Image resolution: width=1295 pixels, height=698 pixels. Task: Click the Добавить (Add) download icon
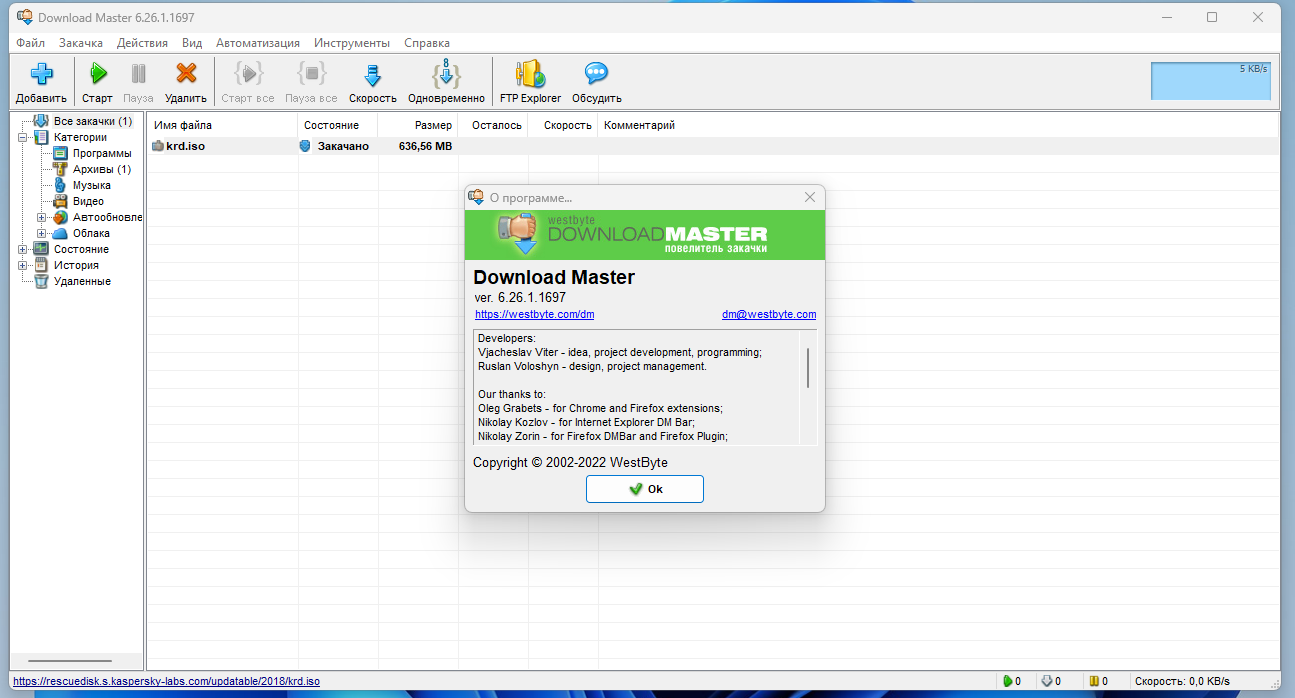41,75
